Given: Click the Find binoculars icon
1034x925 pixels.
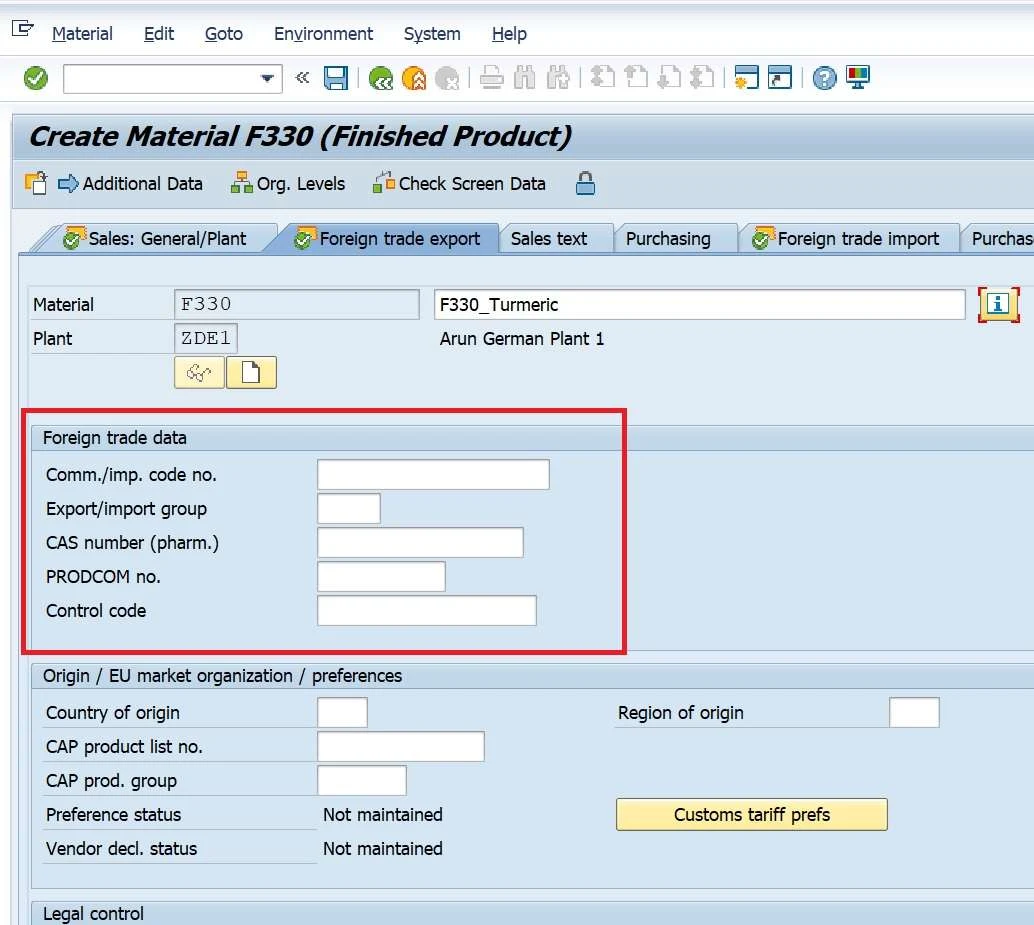Looking at the screenshot, I should pyautogui.click(x=524, y=78).
